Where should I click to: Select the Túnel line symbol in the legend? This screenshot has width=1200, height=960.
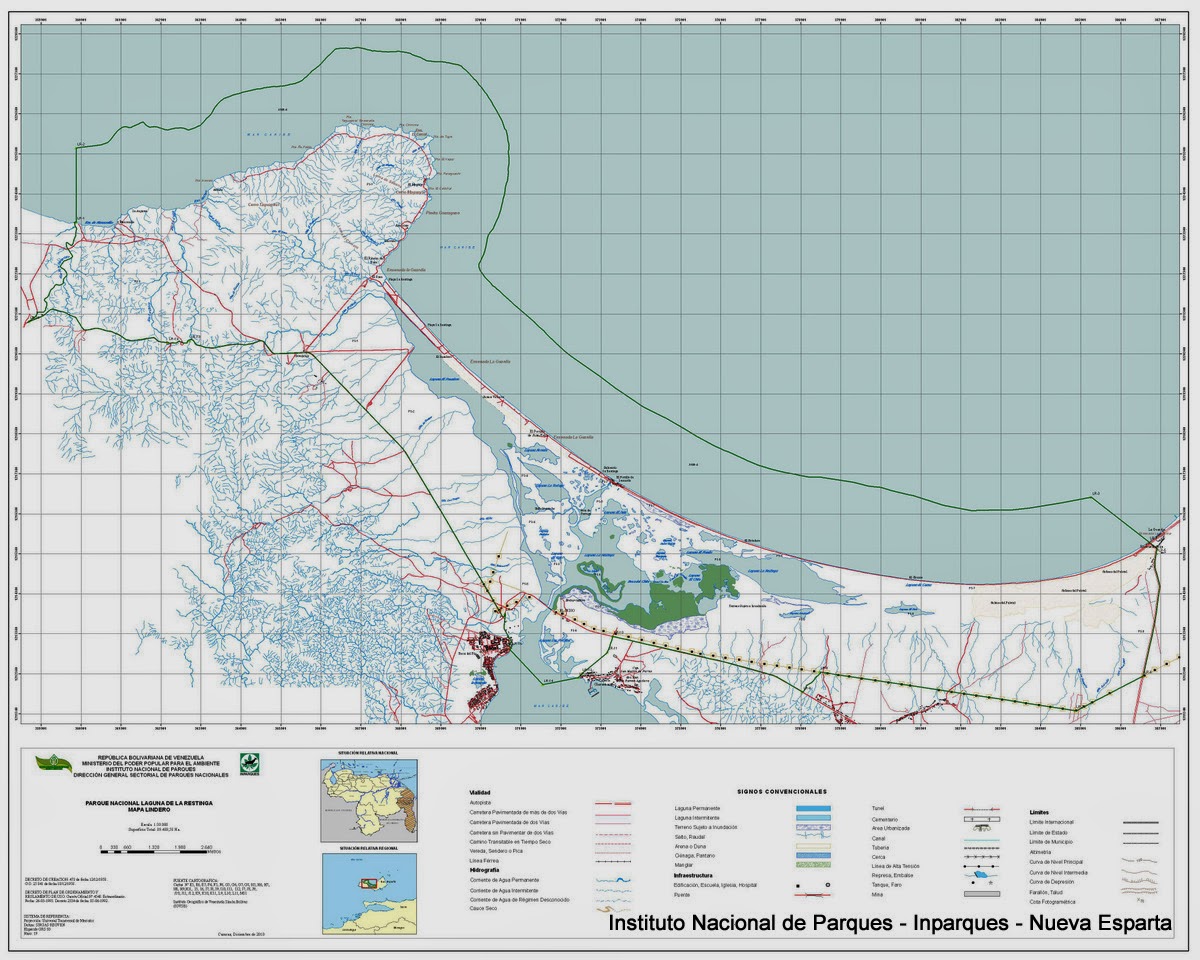click(x=981, y=807)
